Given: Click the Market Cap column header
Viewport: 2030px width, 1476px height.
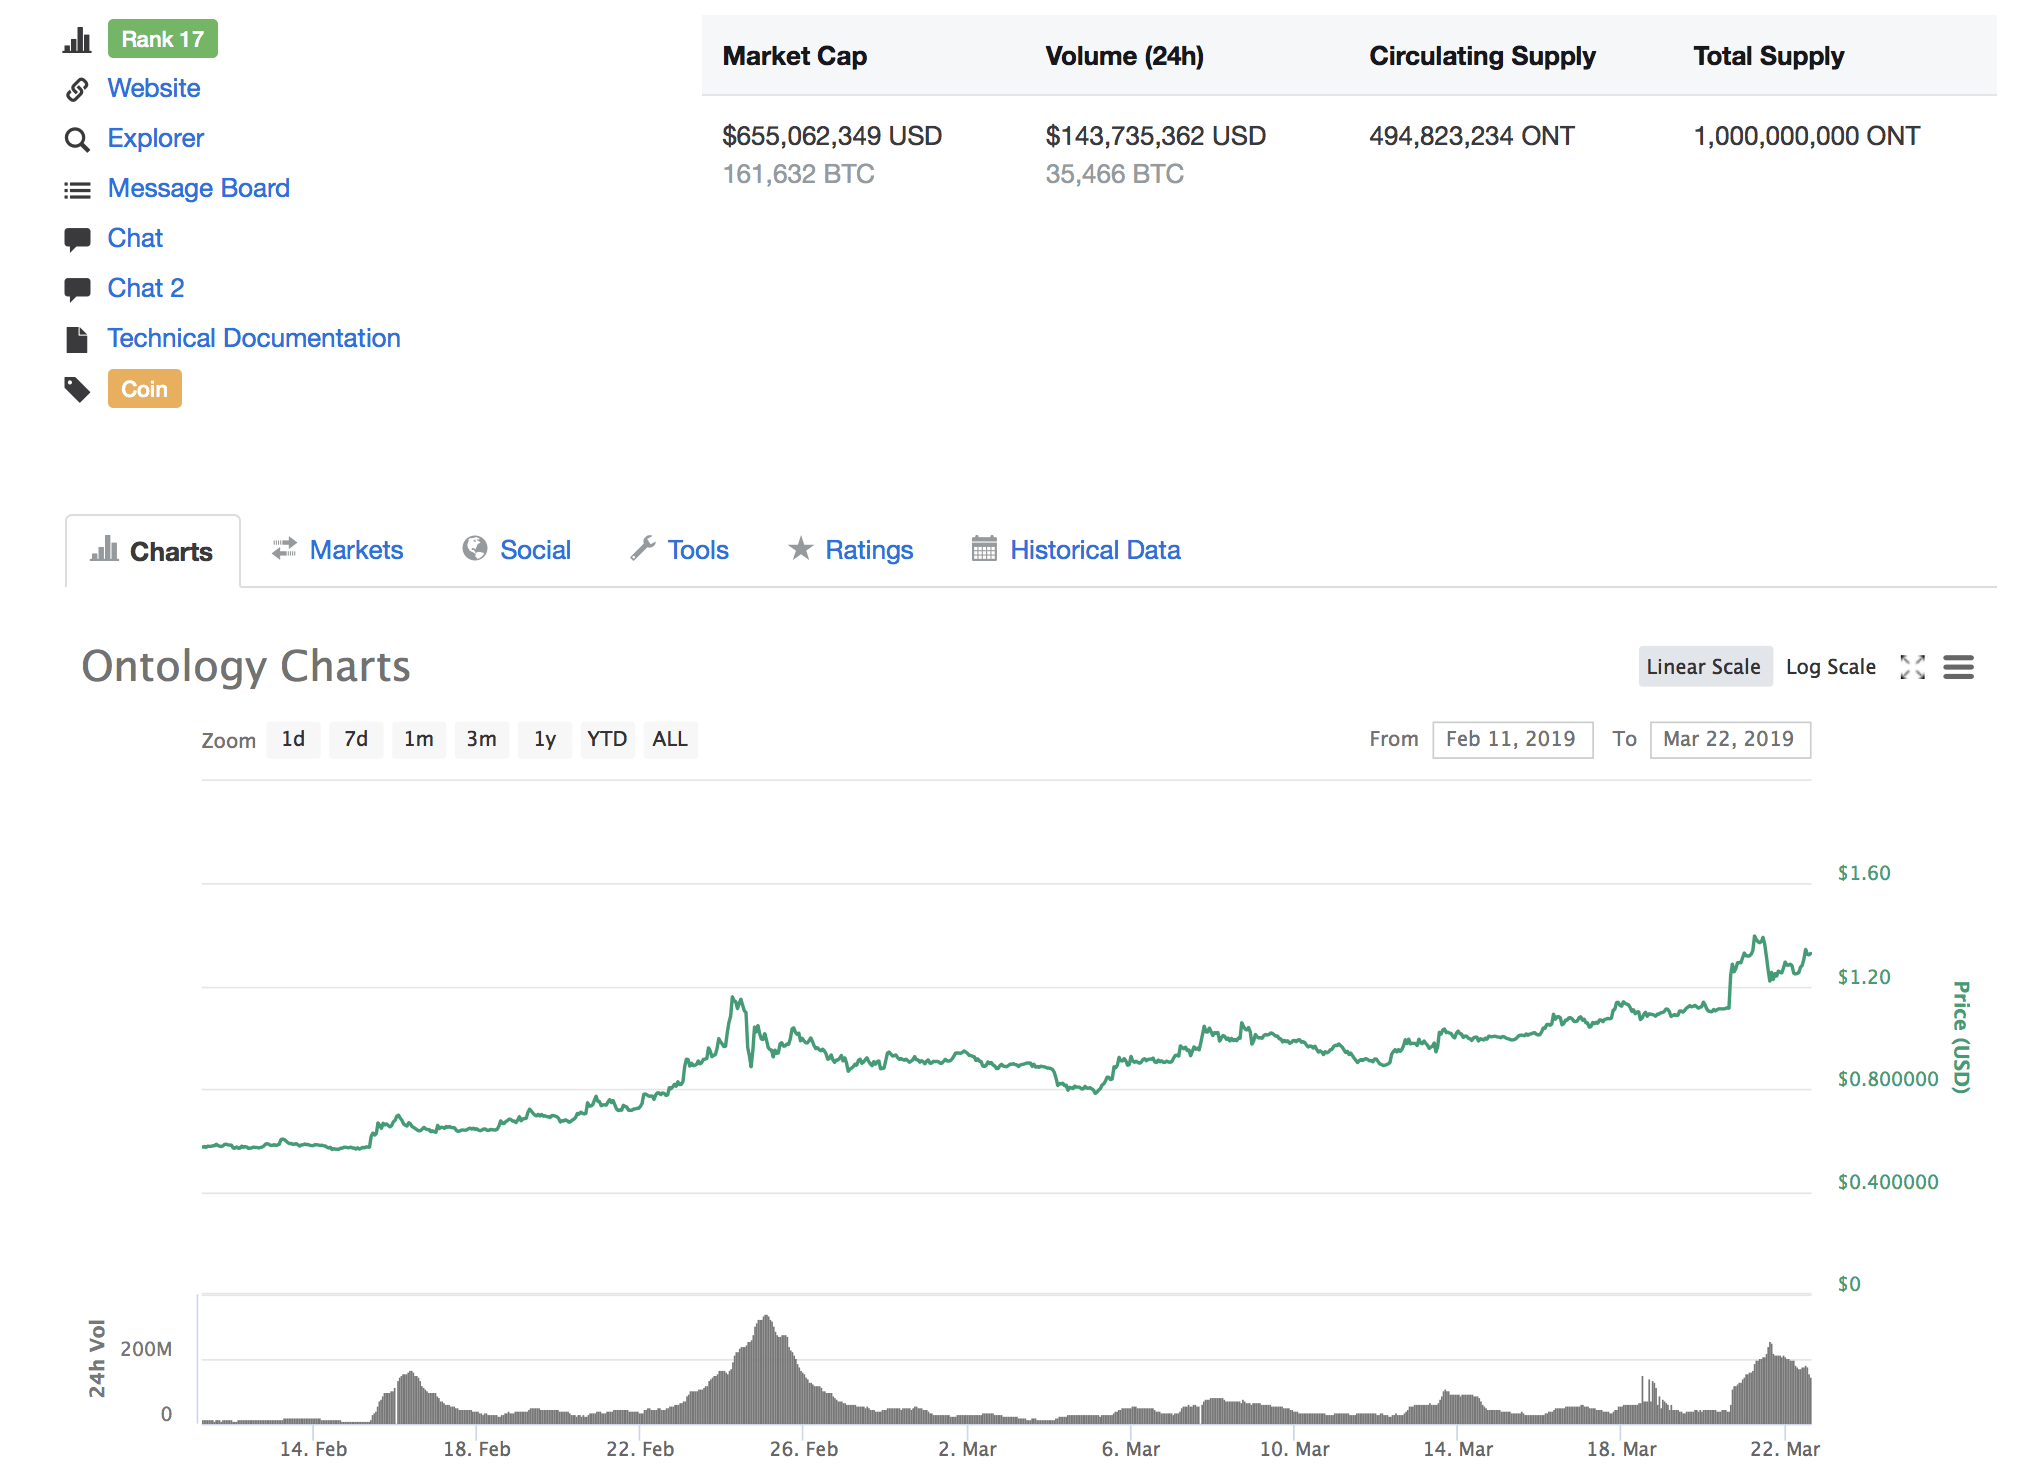Looking at the screenshot, I should [795, 56].
